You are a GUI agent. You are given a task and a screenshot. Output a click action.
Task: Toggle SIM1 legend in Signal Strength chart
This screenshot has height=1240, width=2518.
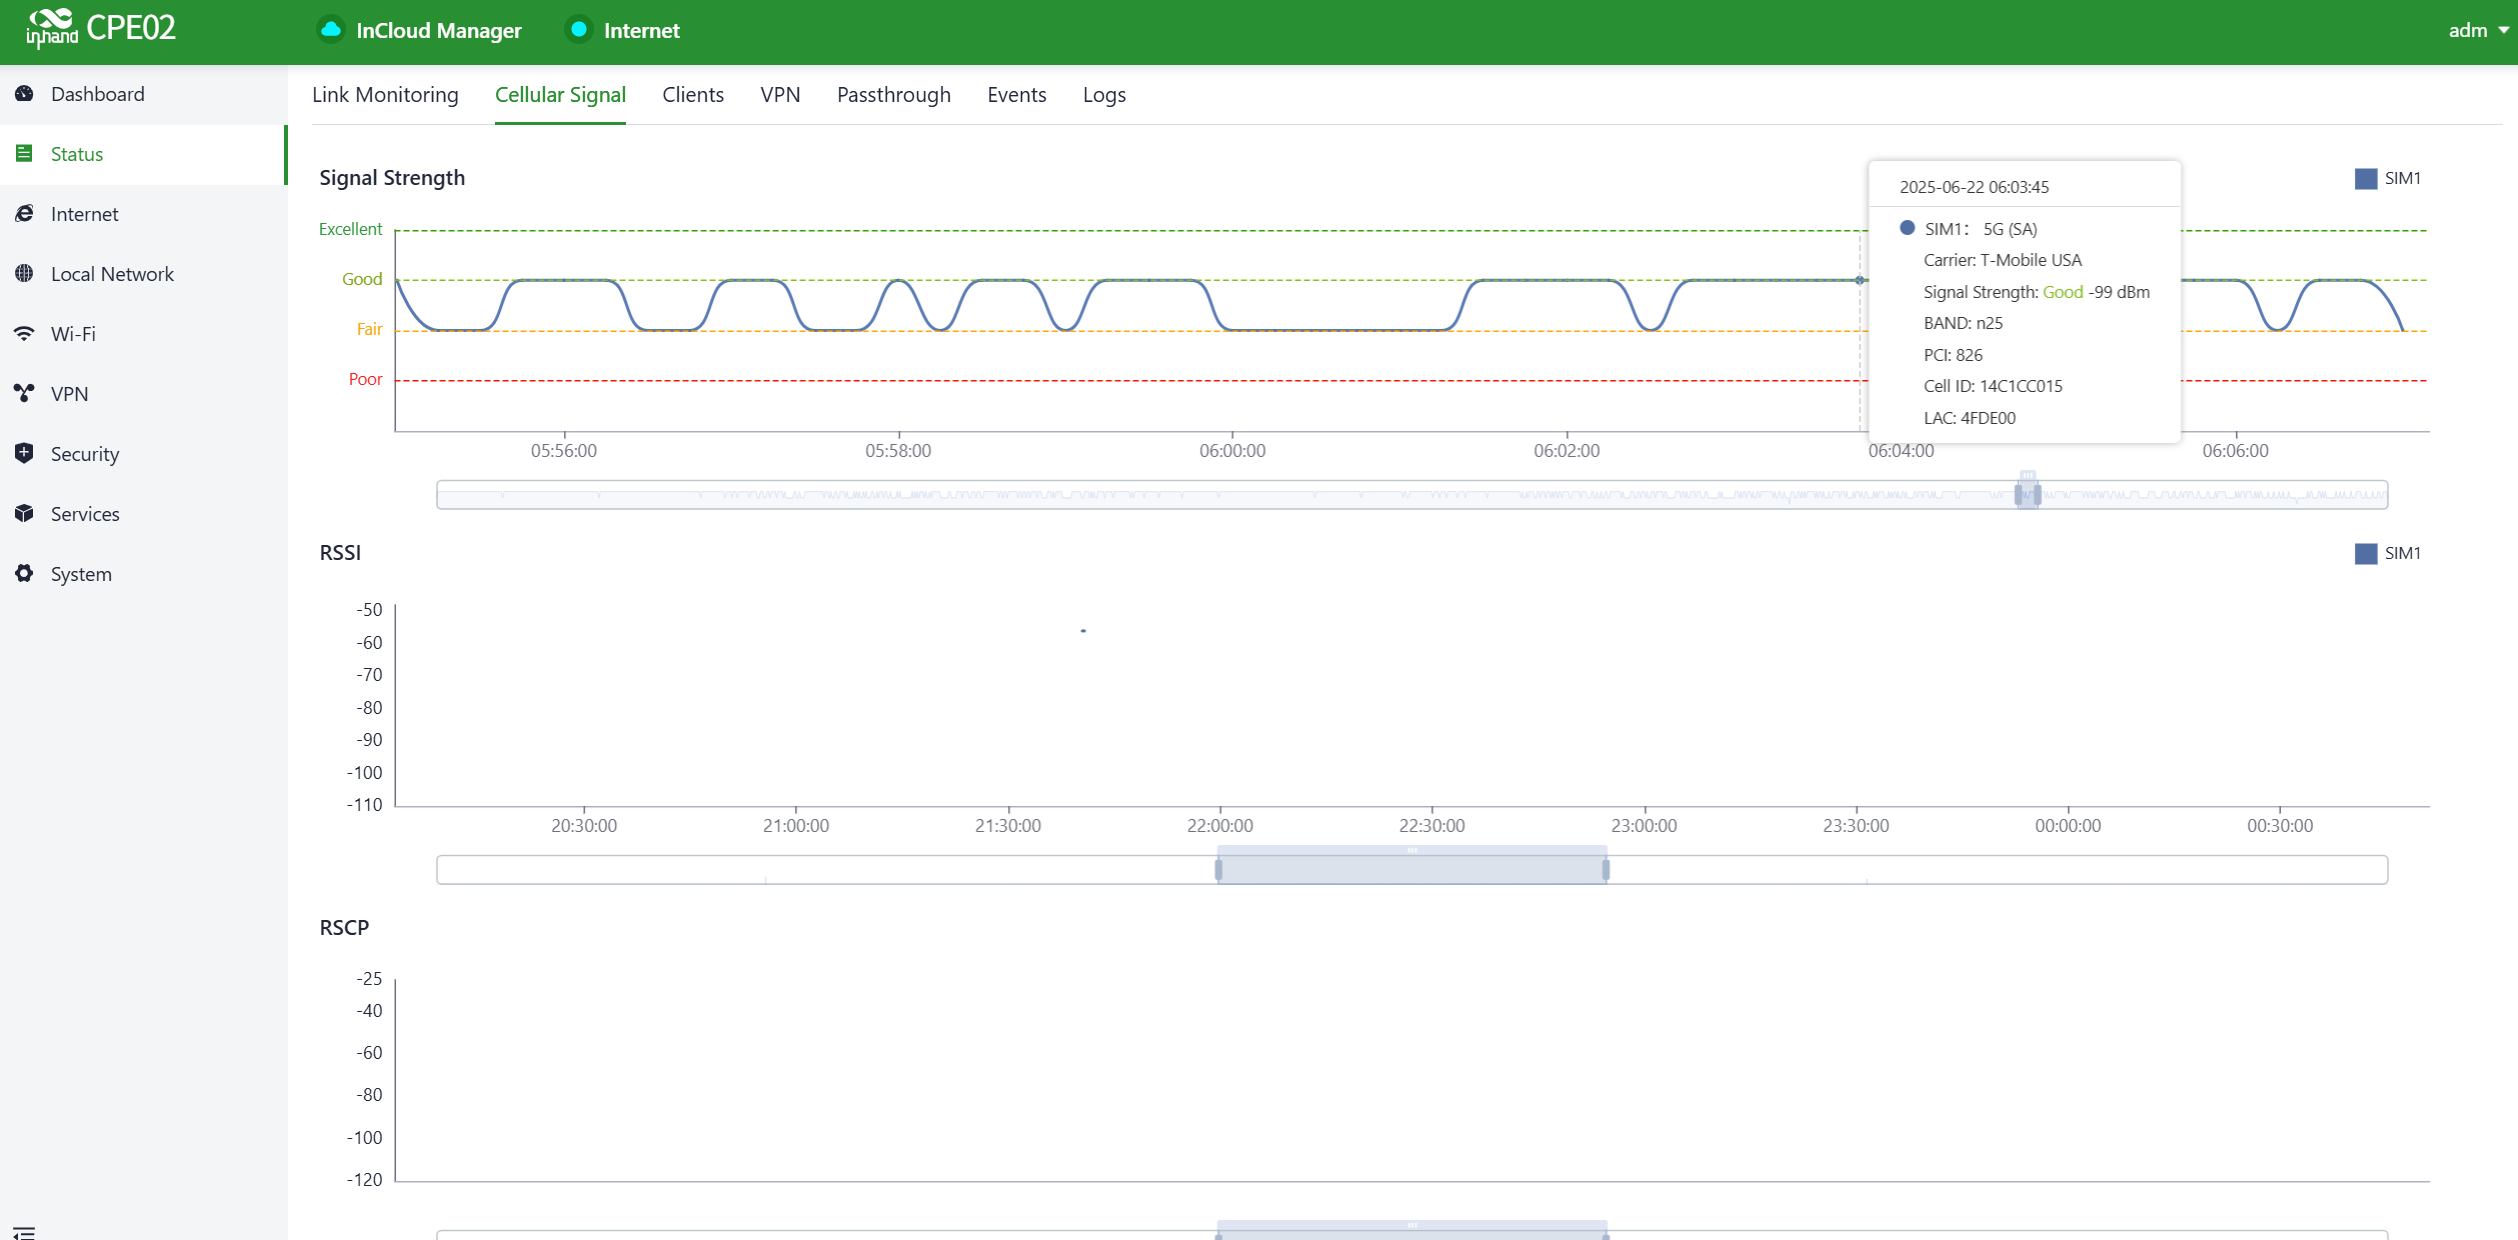tap(2387, 179)
